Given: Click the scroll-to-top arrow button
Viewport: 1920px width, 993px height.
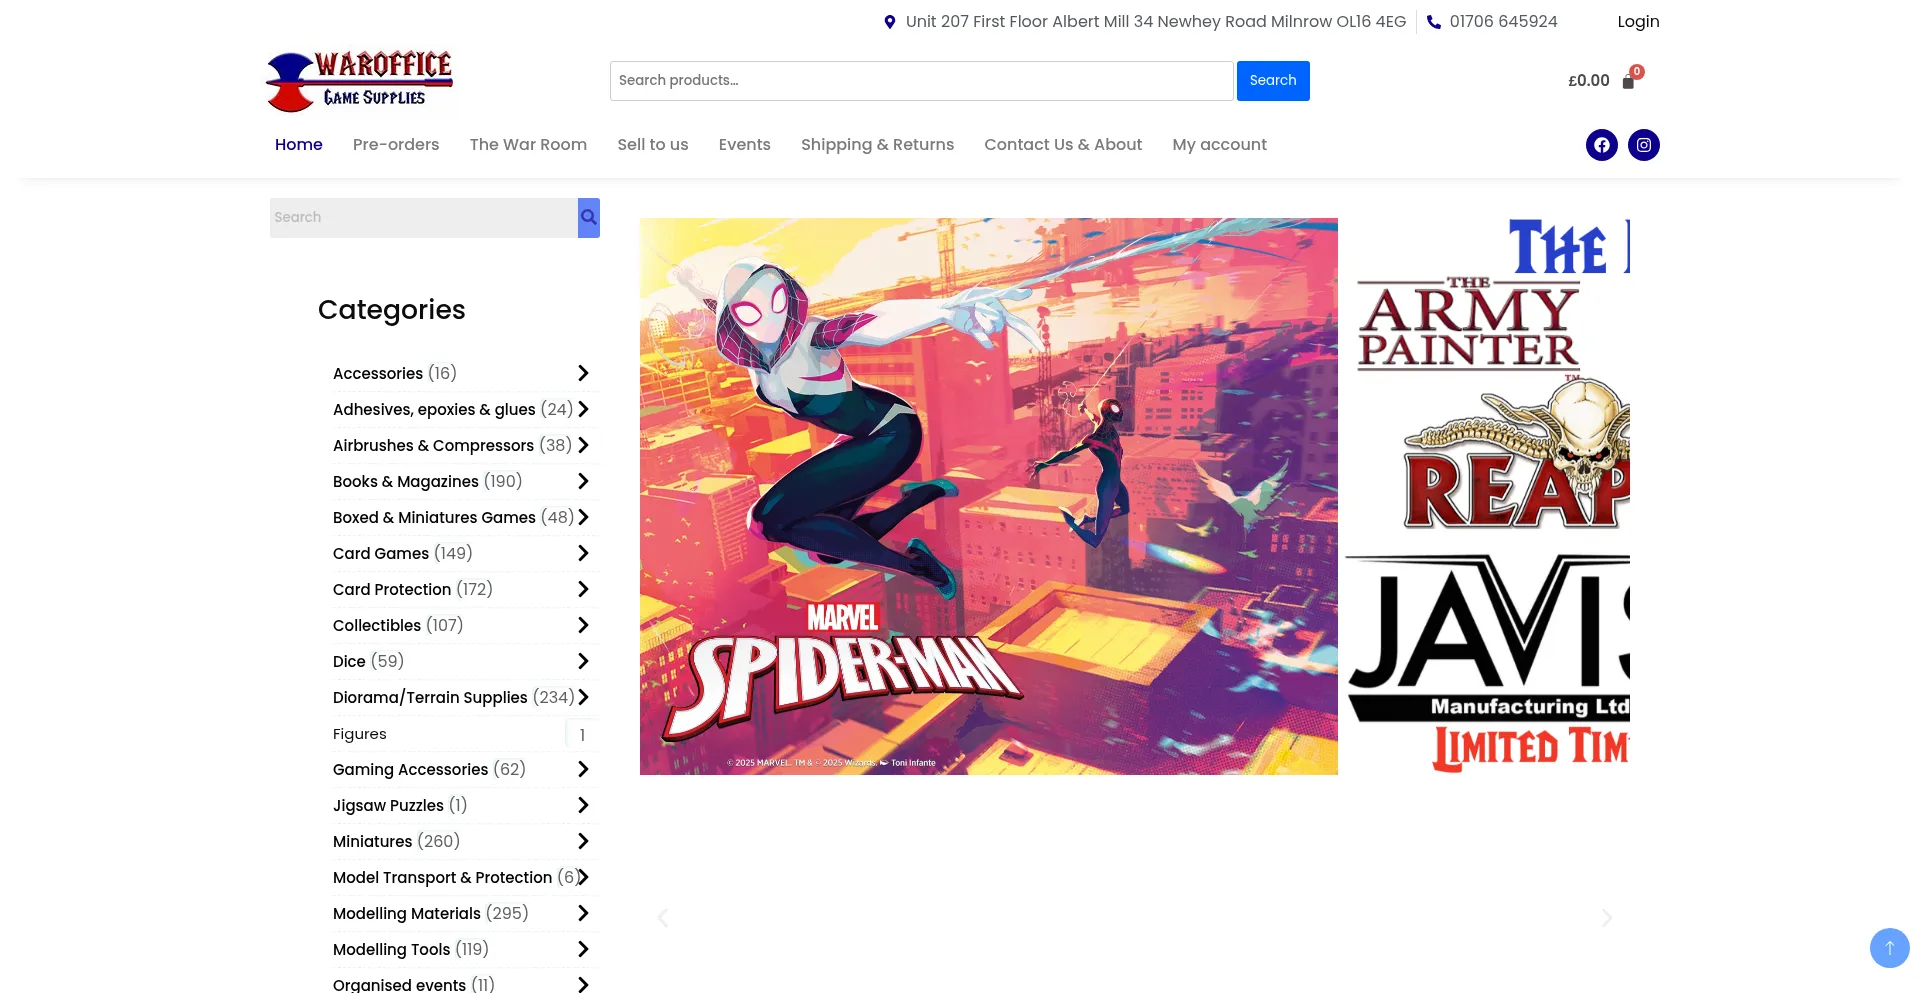Looking at the screenshot, I should pyautogui.click(x=1889, y=947).
